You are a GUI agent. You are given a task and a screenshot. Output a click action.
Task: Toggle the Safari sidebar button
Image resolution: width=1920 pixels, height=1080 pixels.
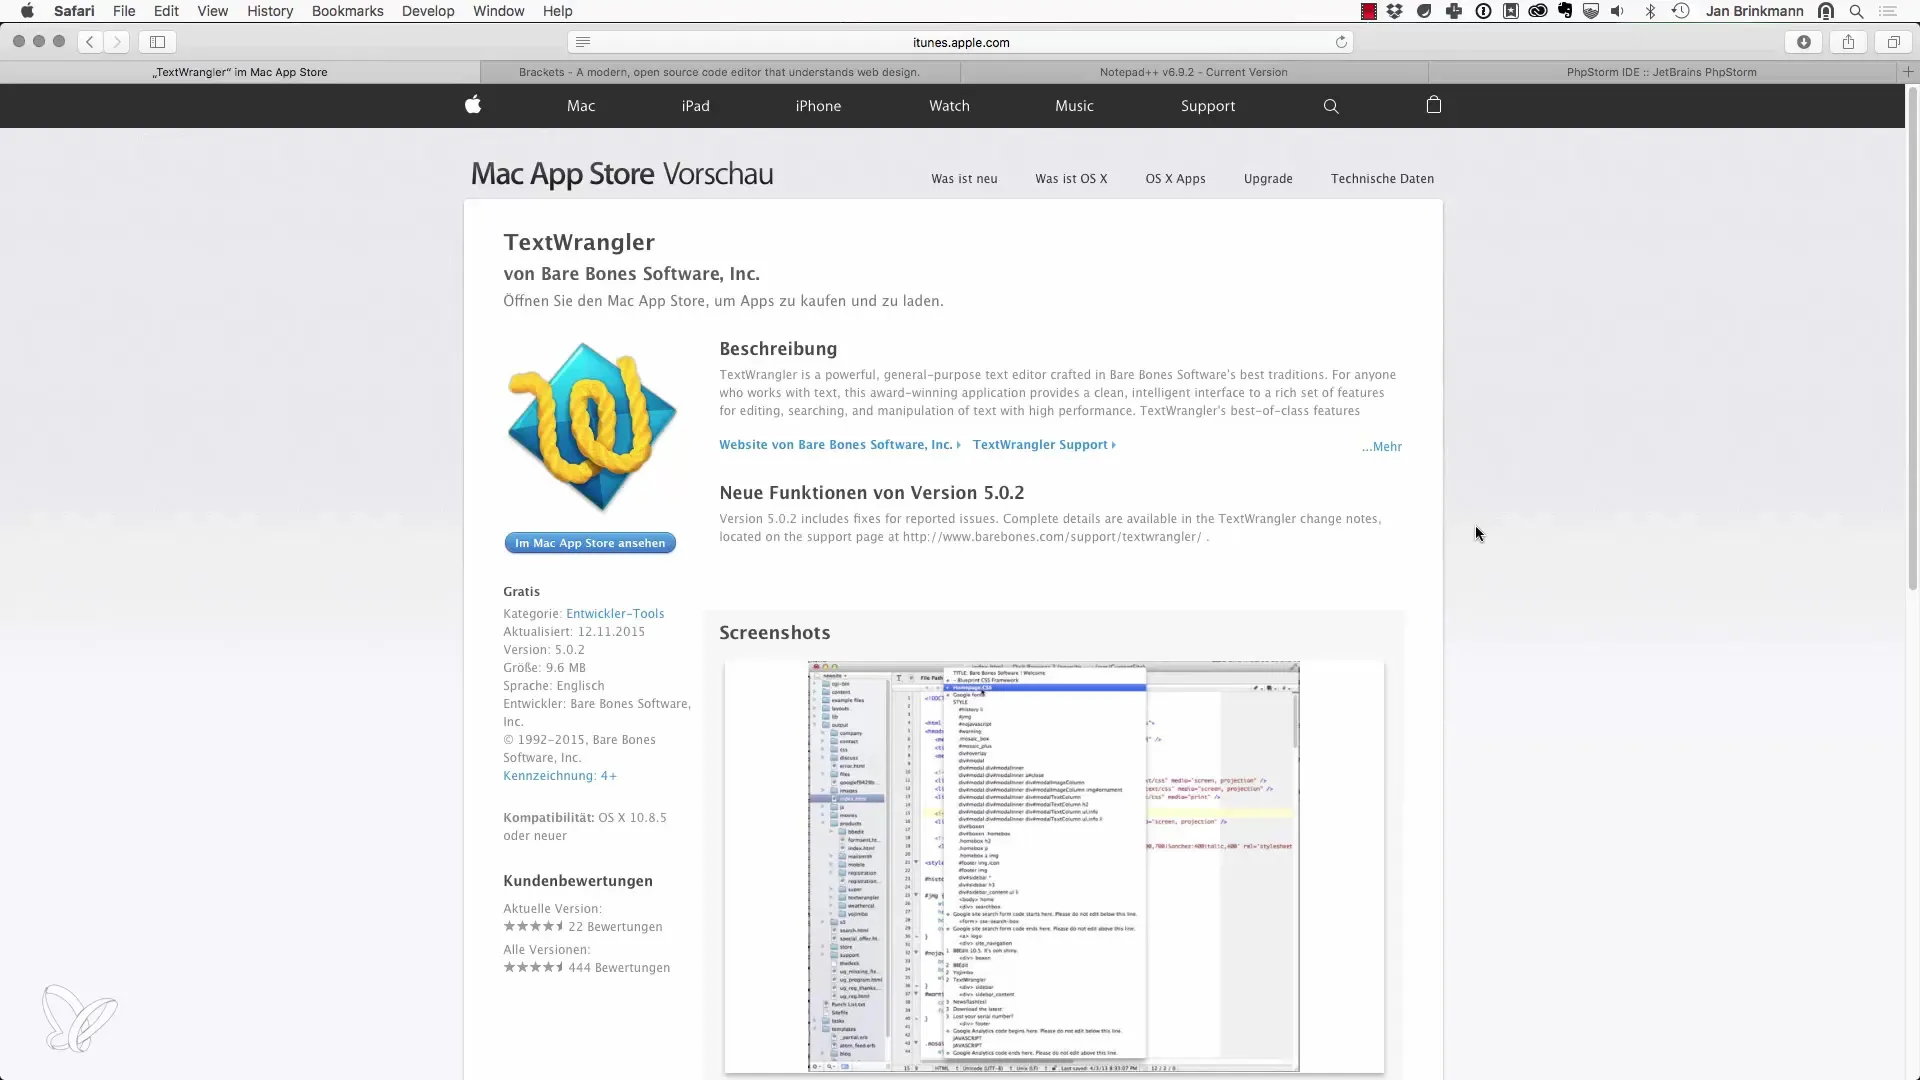click(x=157, y=42)
